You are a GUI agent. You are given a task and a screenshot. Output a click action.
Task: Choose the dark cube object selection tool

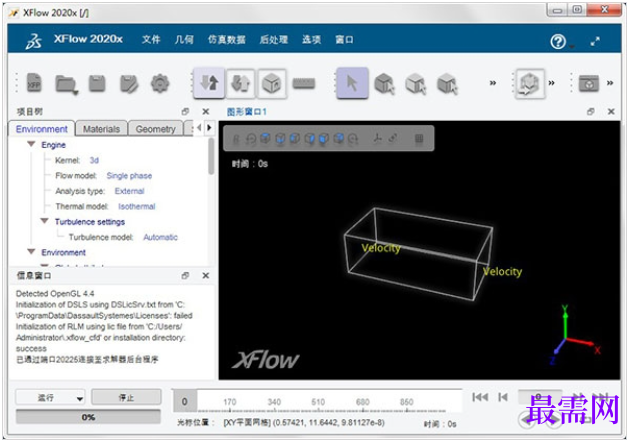coord(385,83)
